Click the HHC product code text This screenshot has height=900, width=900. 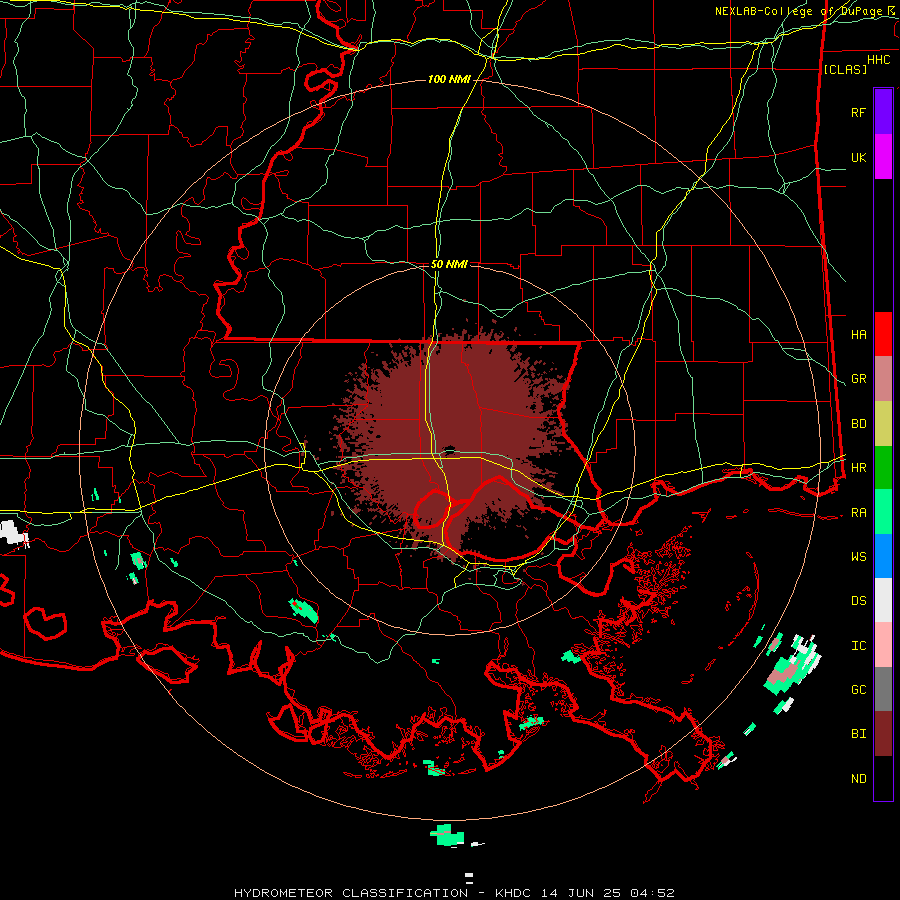[878, 60]
